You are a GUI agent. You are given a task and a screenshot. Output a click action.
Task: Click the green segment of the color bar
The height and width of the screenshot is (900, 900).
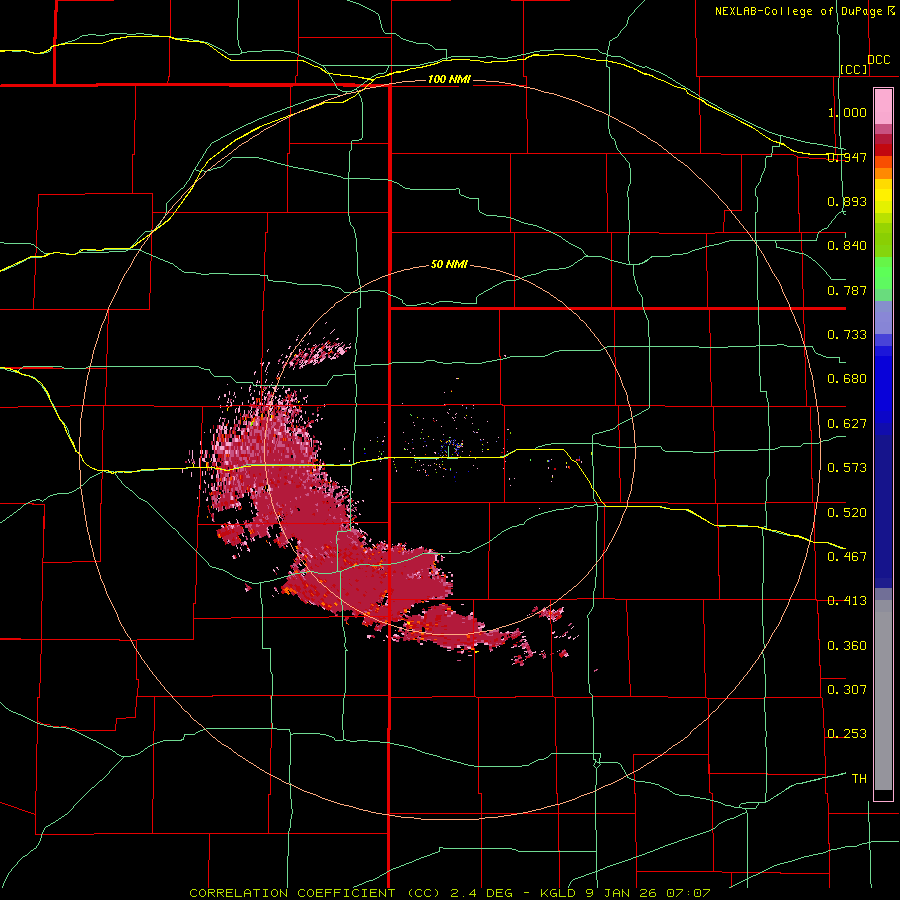click(883, 273)
